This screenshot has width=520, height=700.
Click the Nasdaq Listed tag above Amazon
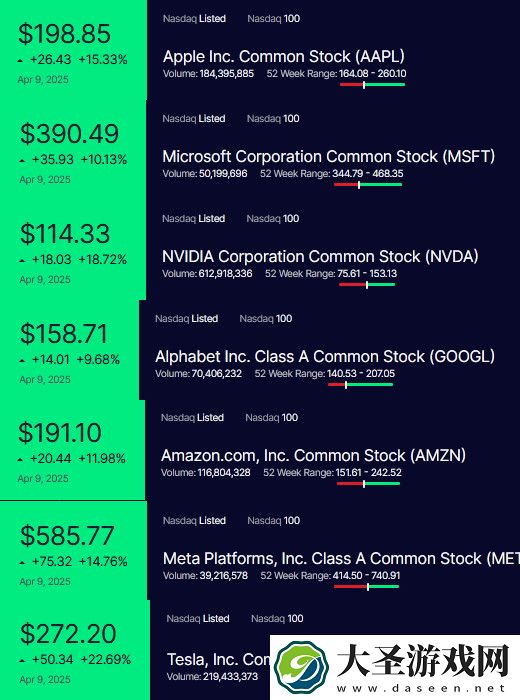192,418
